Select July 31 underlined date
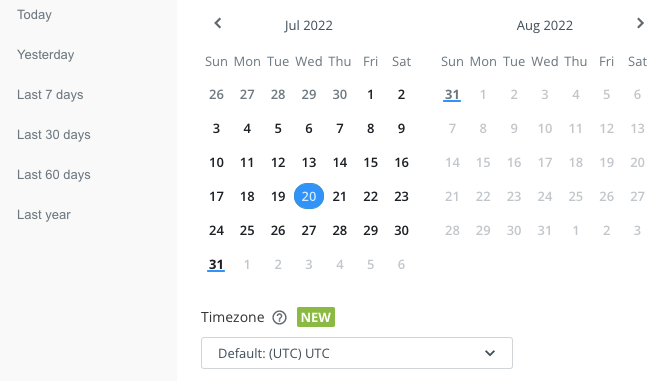 tap(216, 265)
